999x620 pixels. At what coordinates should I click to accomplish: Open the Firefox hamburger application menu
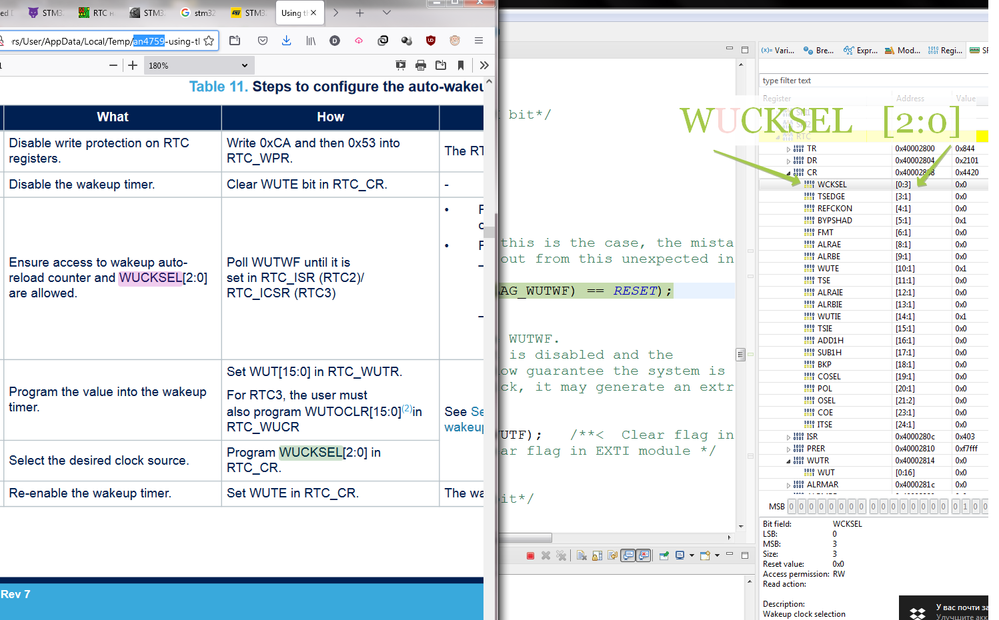(x=478, y=41)
